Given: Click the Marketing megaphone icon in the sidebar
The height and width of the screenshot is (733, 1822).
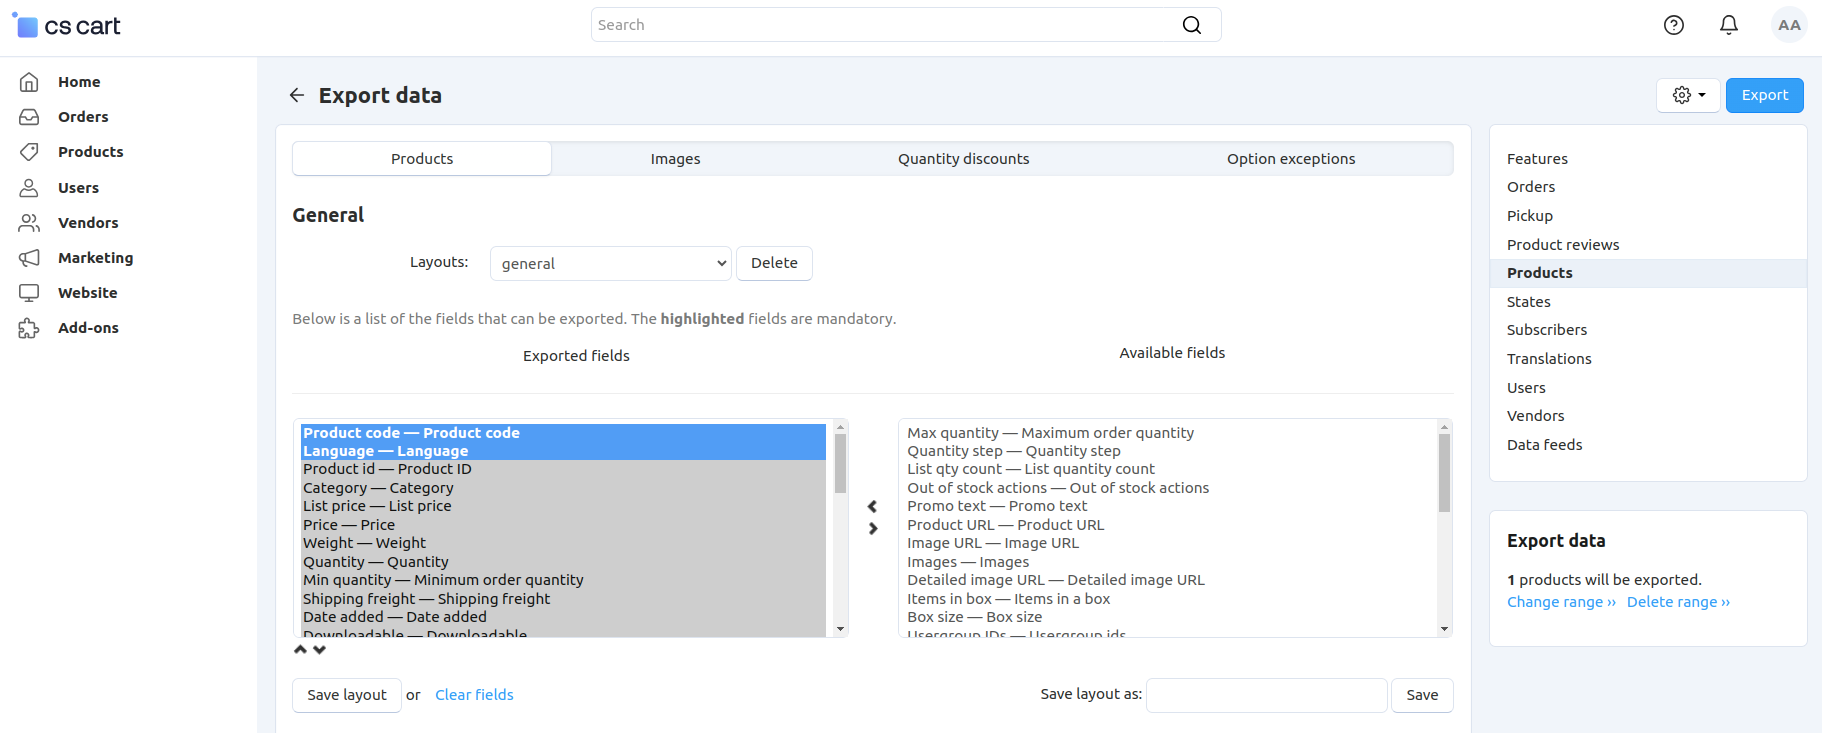Looking at the screenshot, I should (29, 258).
